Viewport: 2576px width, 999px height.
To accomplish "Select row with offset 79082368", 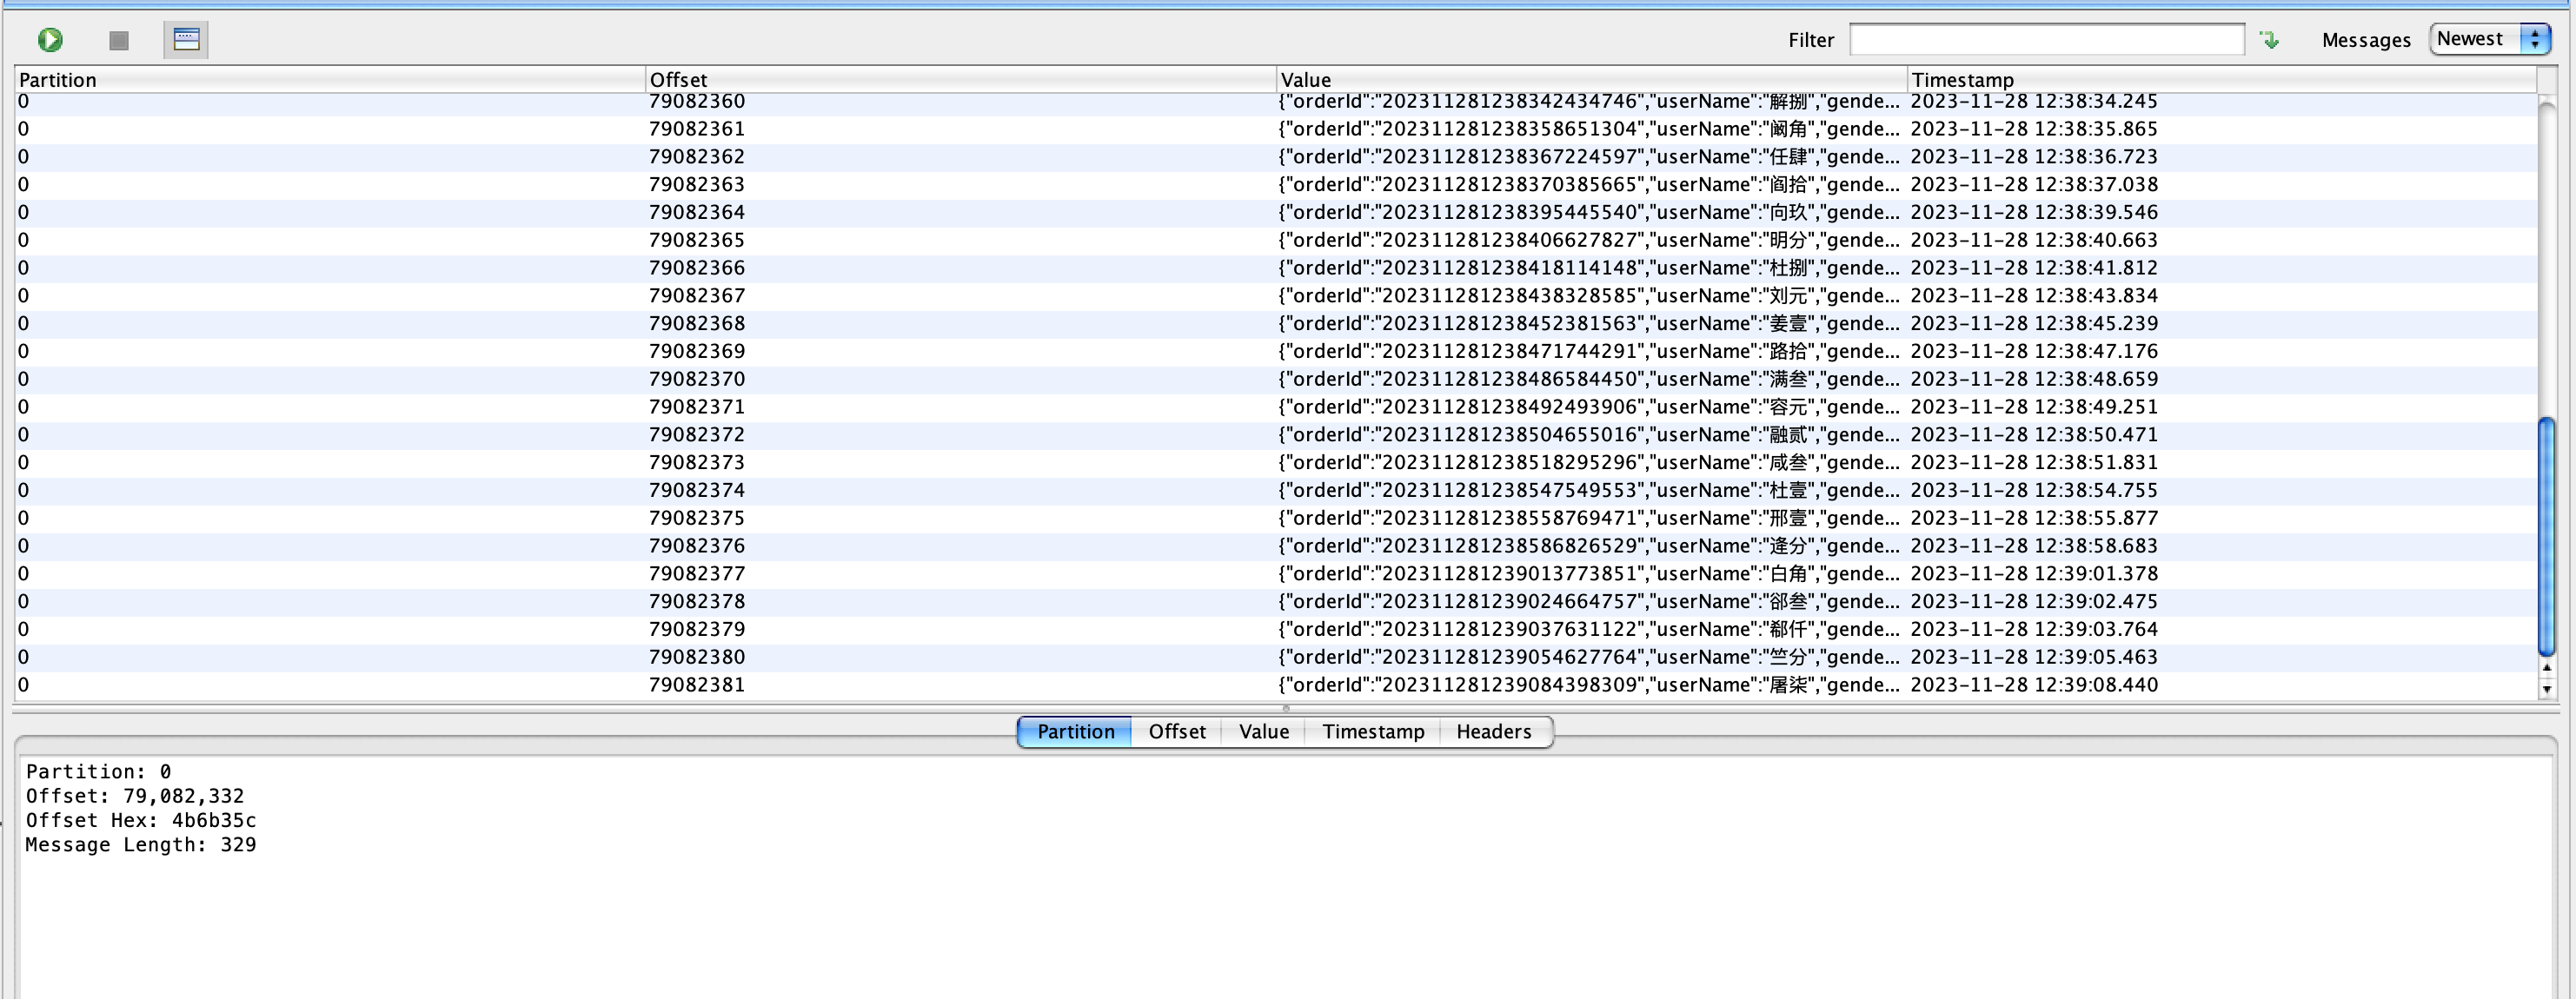I will coord(1276,324).
